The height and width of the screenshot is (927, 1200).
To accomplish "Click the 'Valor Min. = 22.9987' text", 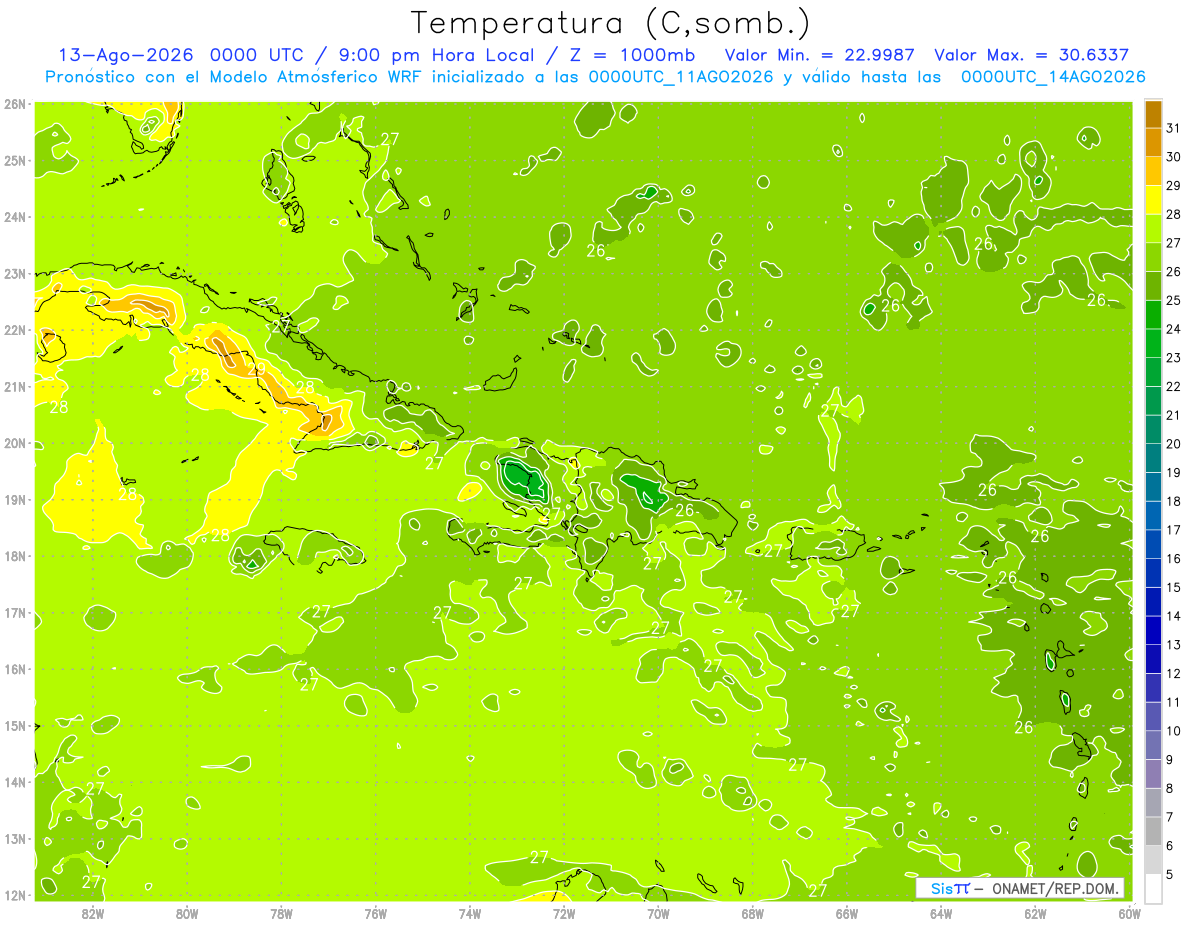I will click(x=820, y=55).
